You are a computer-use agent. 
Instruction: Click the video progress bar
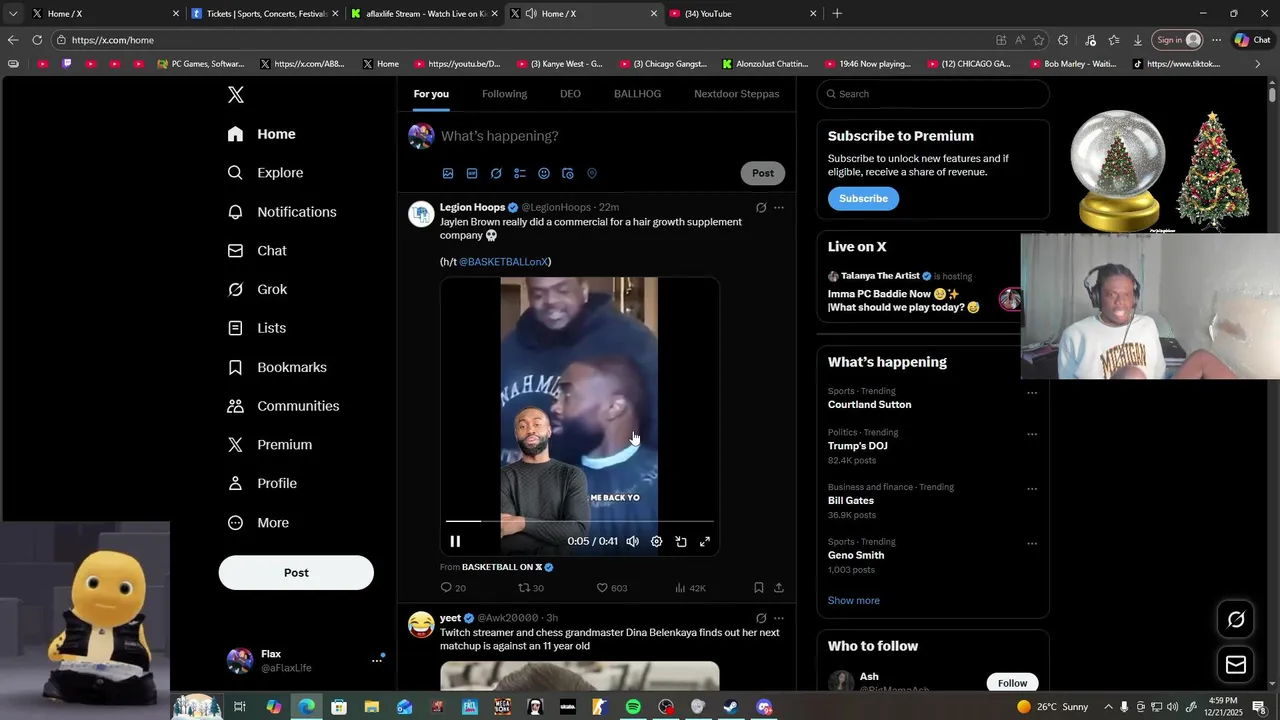click(580, 521)
